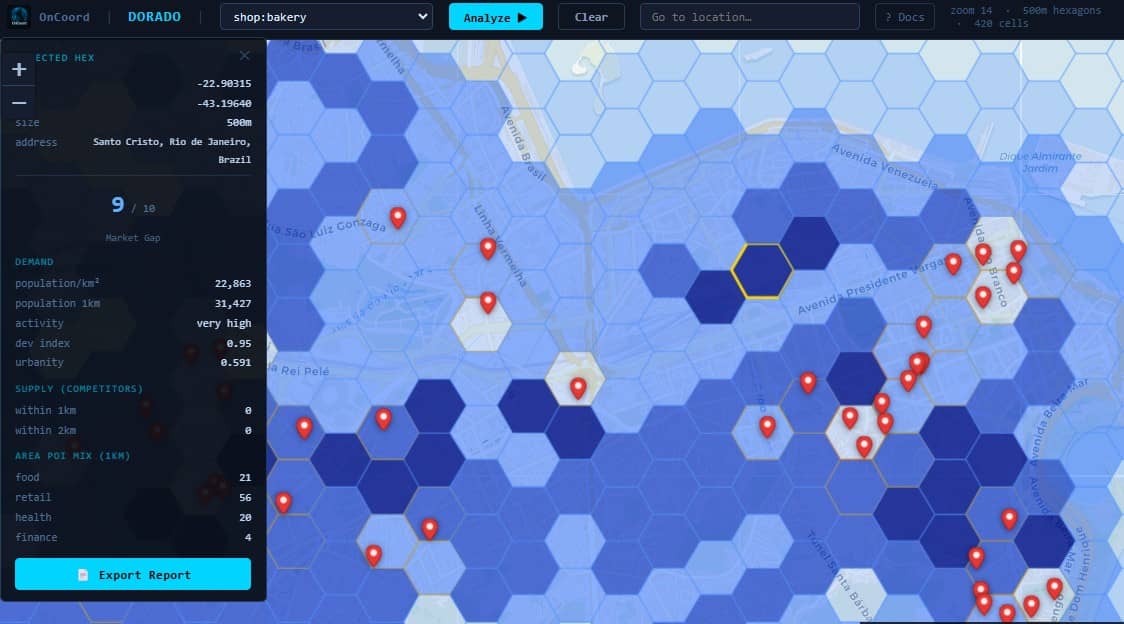The width and height of the screenshot is (1124, 624).
Task: Click the bakery pin near São Luiz Gonzaga
Action: pos(398,217)
